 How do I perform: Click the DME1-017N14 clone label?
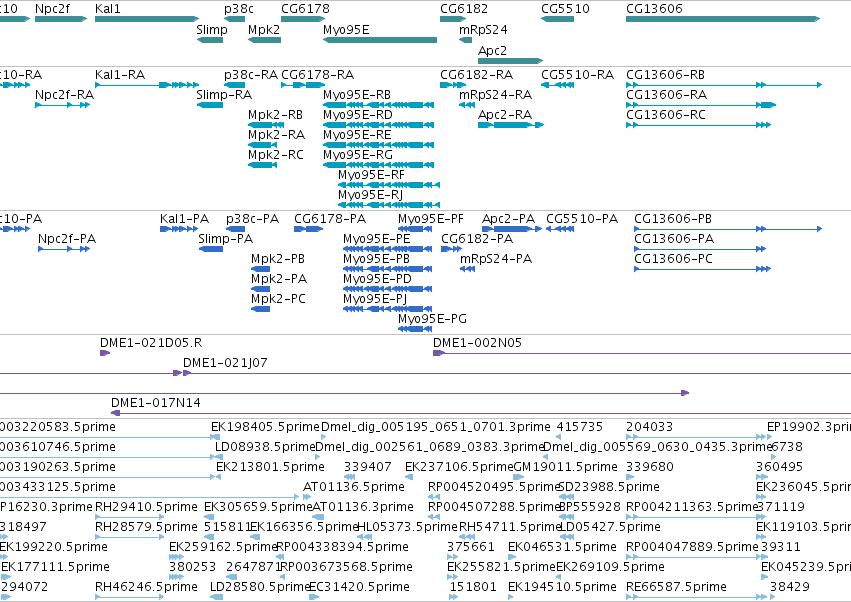(x=156, y=403)
